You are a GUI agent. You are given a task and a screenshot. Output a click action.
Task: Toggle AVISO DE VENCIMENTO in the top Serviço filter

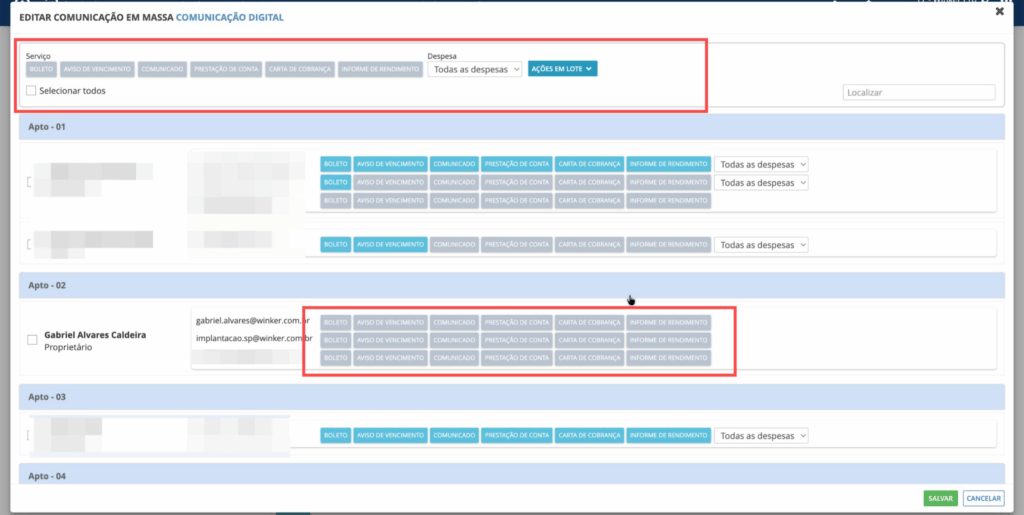pos(97,69)
